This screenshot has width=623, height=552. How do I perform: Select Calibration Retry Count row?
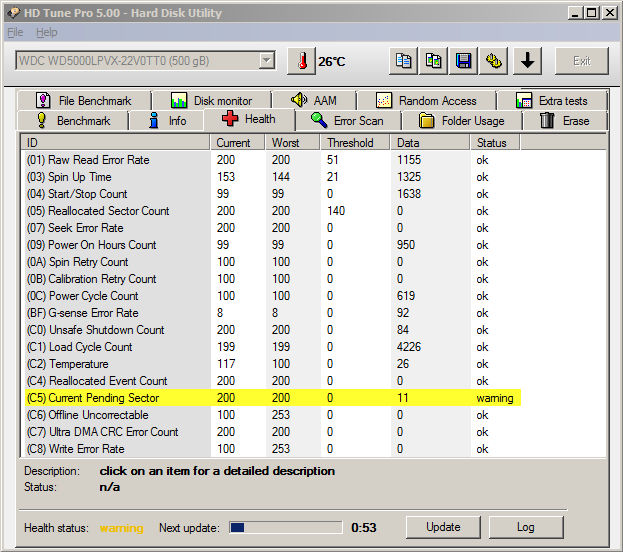click(x=273, y=279)
